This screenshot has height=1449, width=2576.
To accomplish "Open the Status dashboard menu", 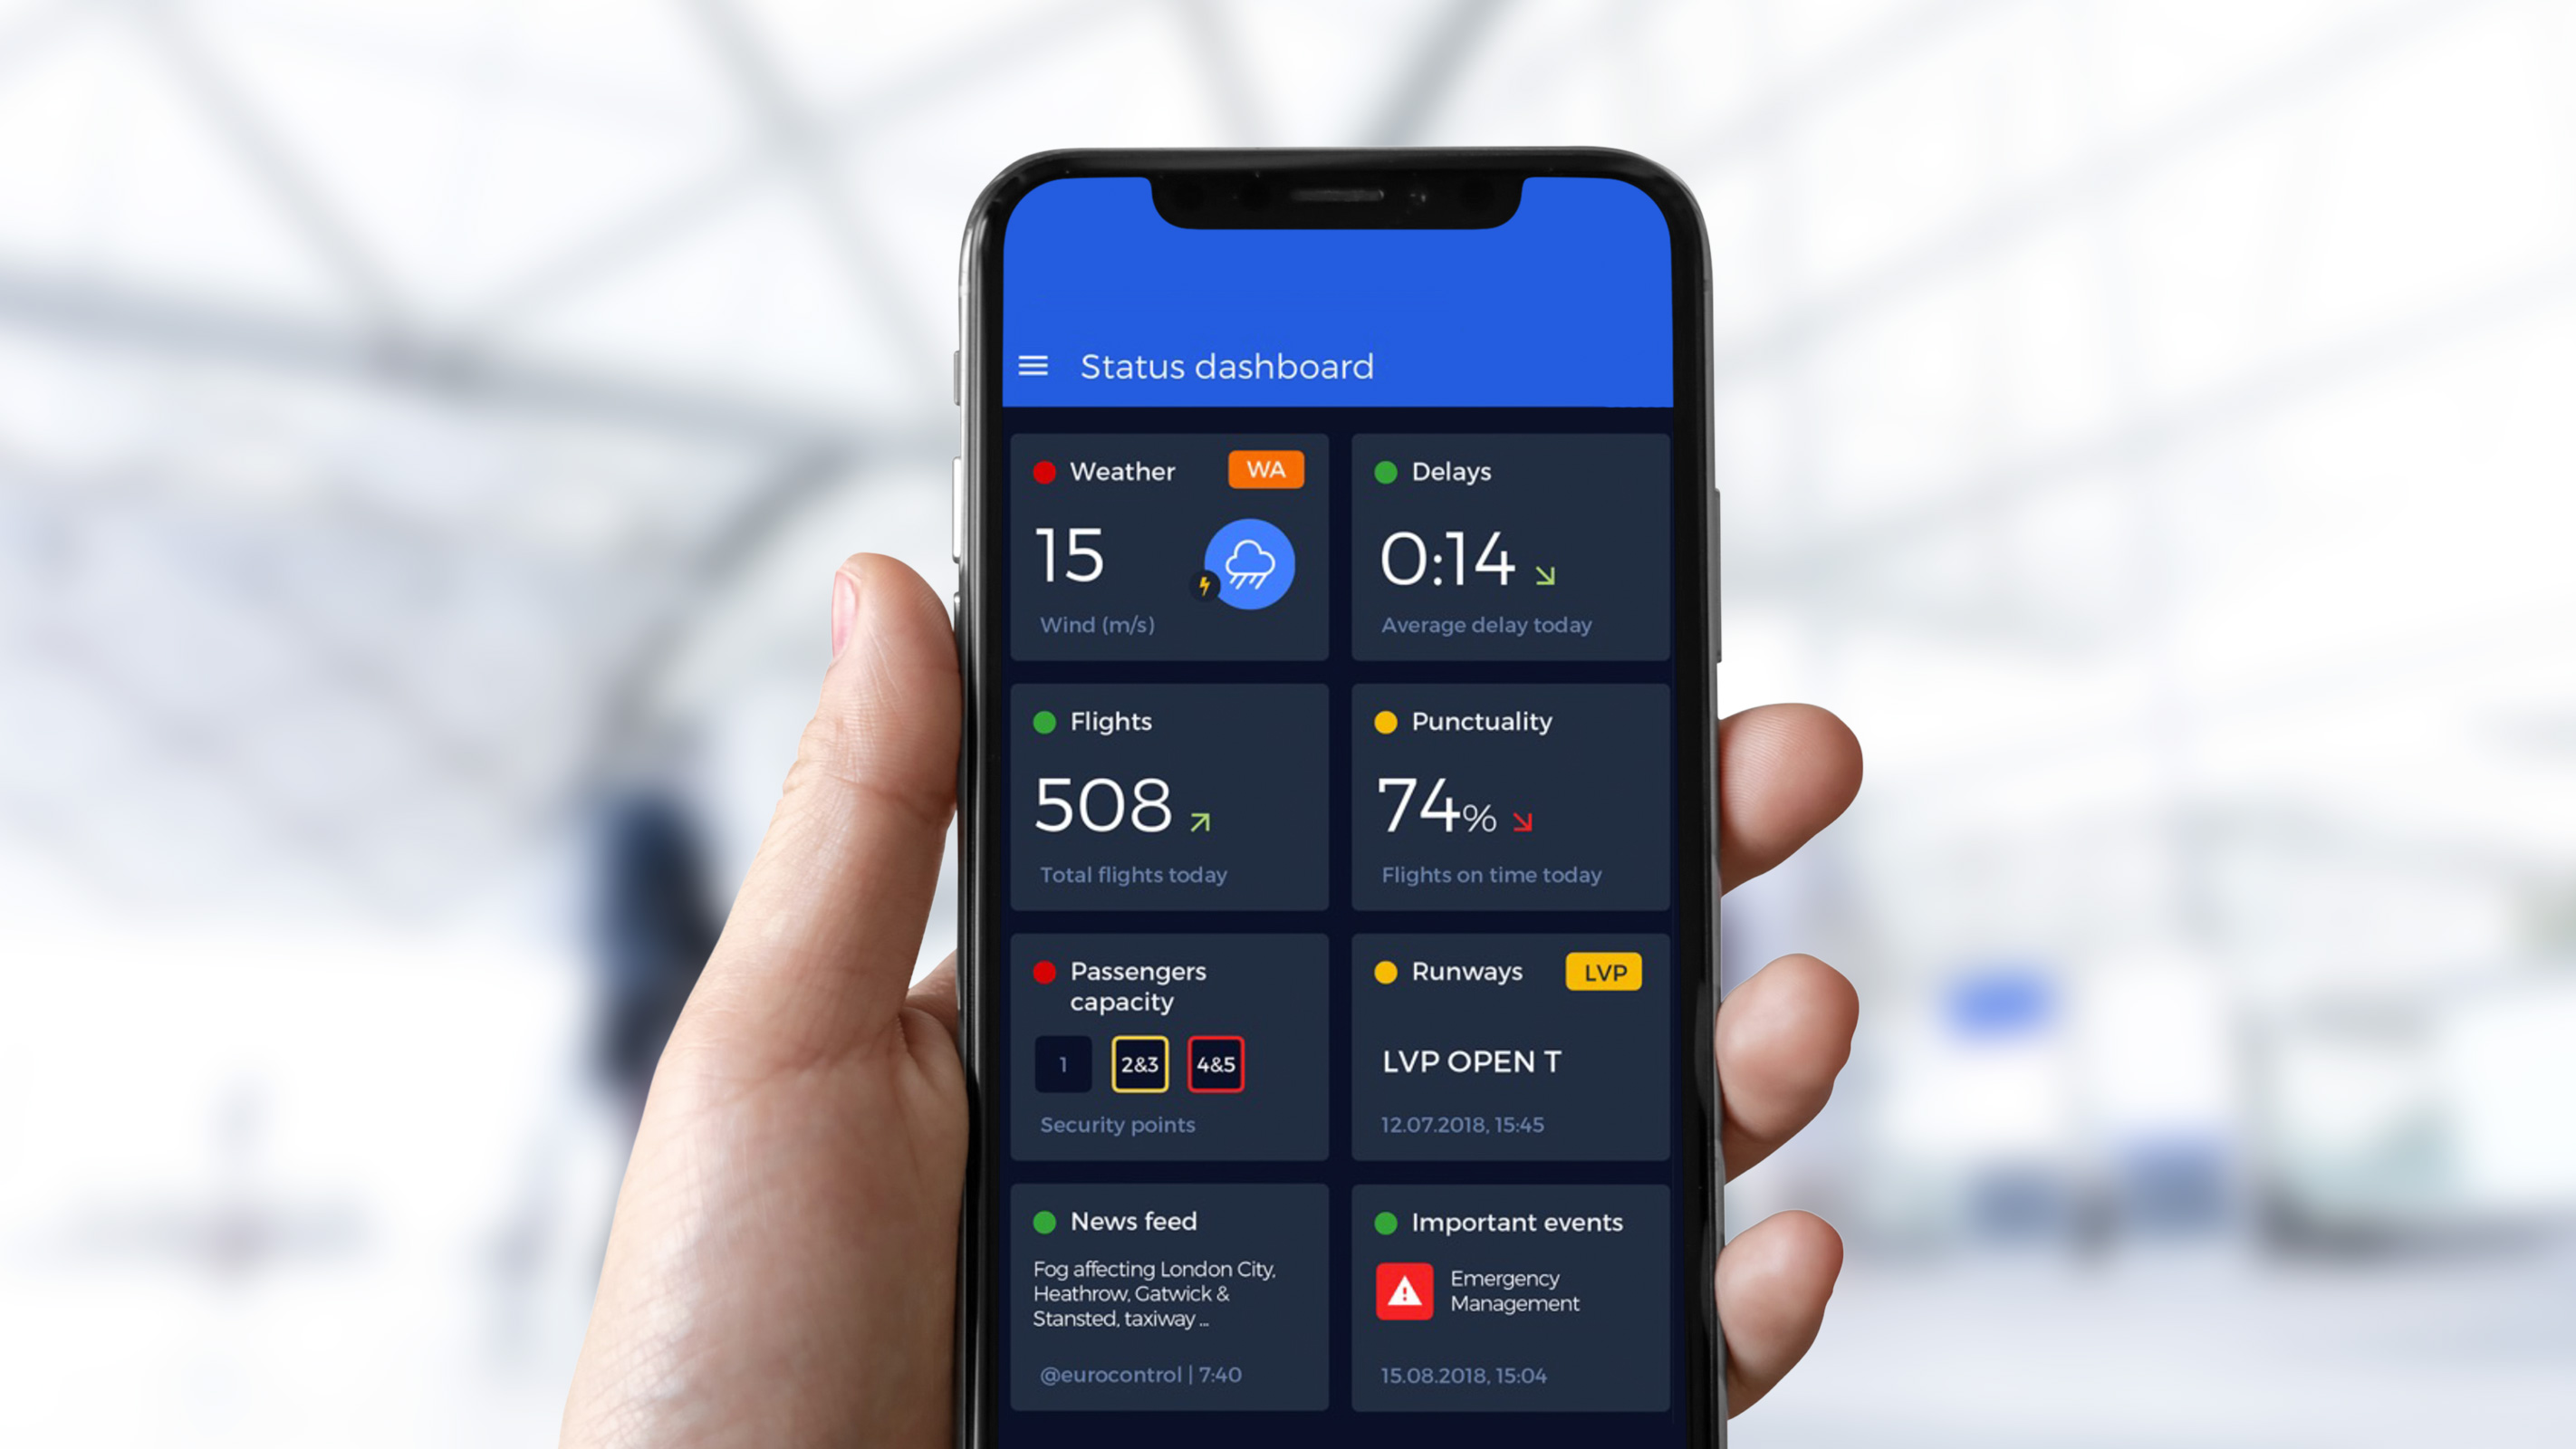I will click(1032, 366).
